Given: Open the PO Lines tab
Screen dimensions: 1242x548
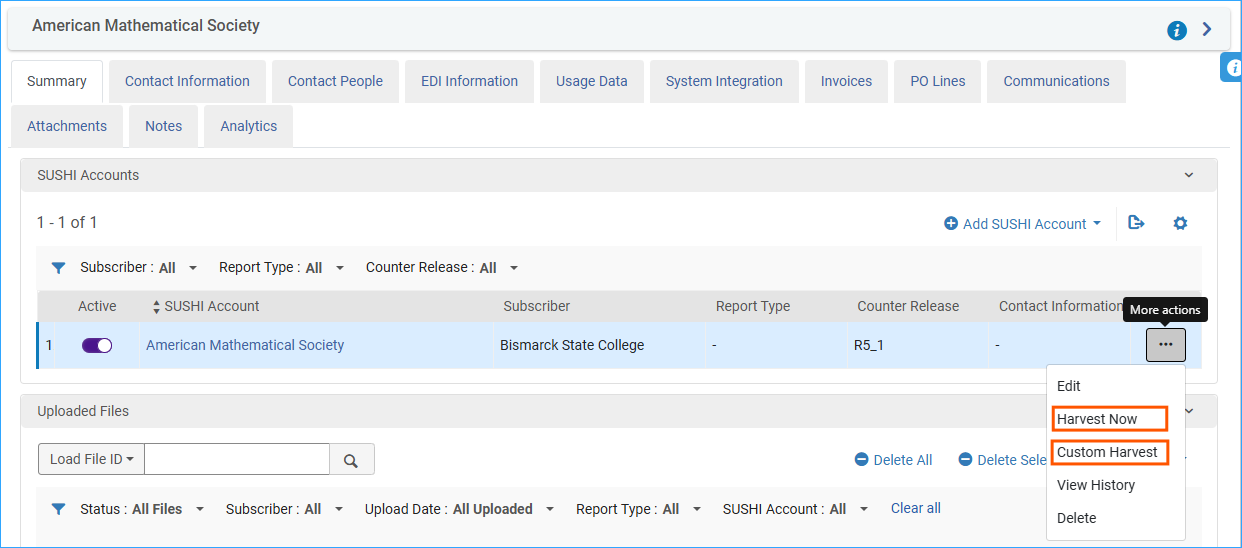Looking at the screenshot, I should [x=938, y=81].
